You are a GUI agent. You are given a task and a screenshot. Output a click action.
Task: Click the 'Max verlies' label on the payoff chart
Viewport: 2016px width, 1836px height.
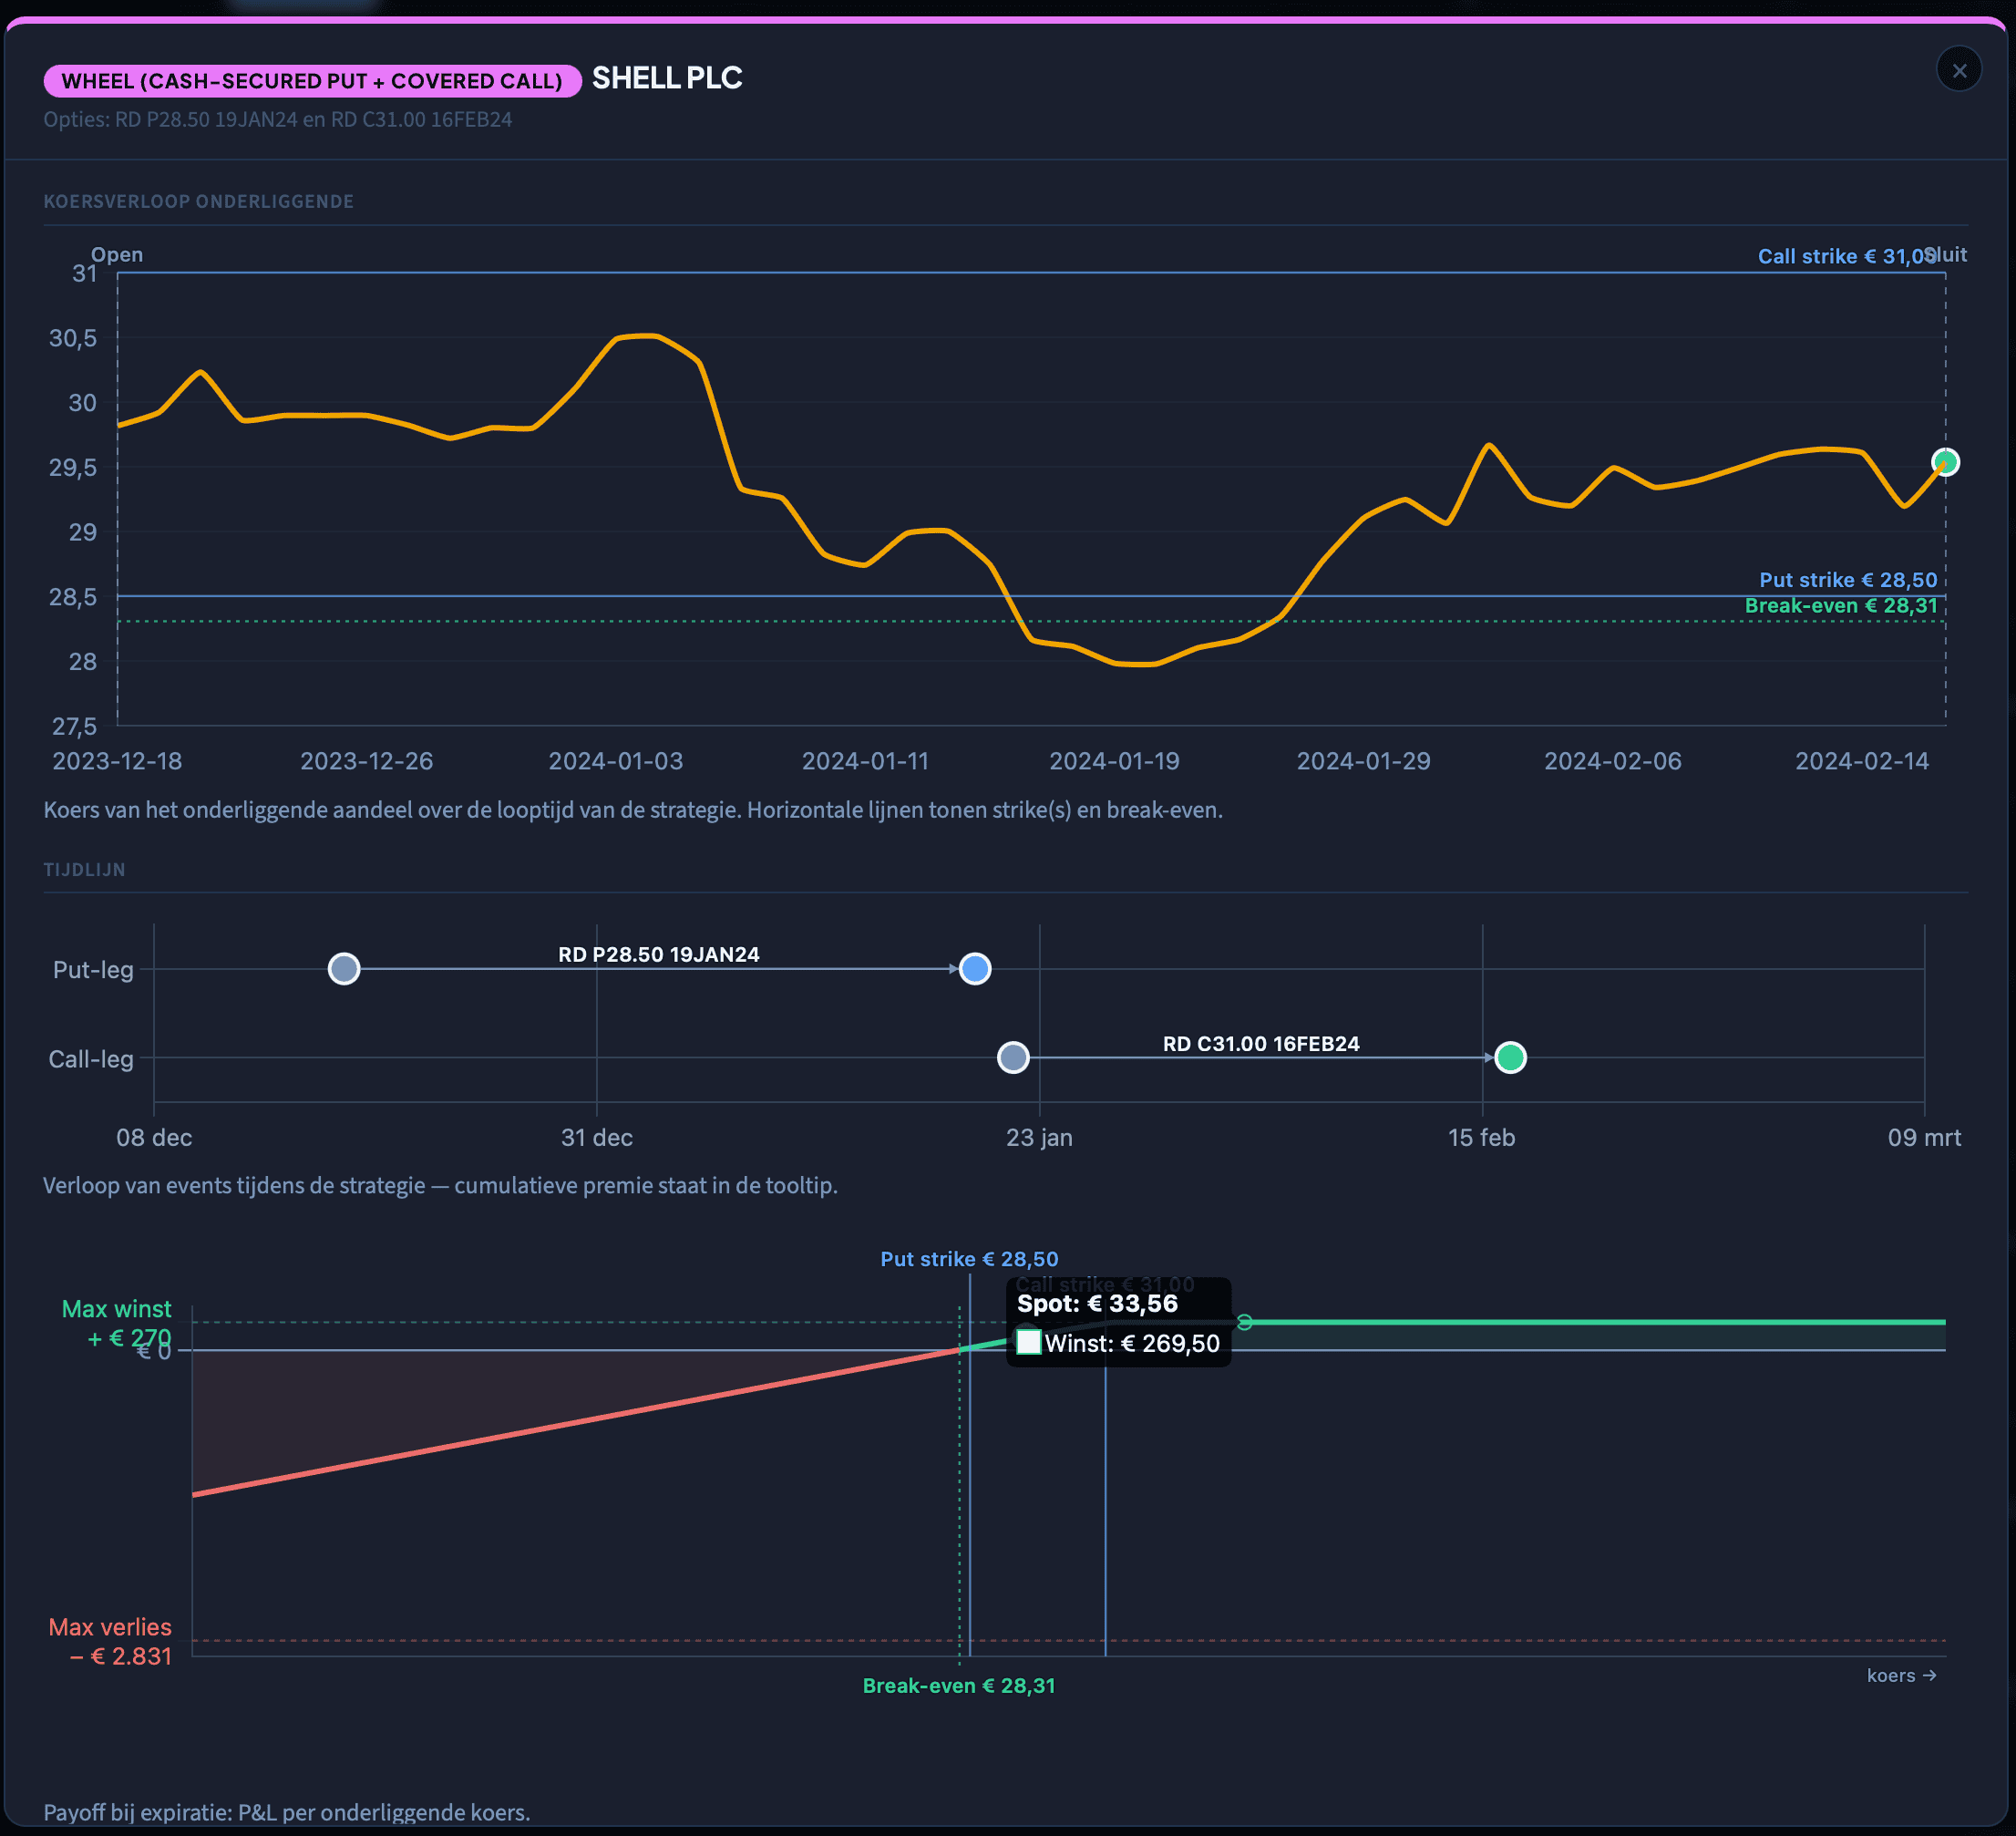coord(110,1627)
